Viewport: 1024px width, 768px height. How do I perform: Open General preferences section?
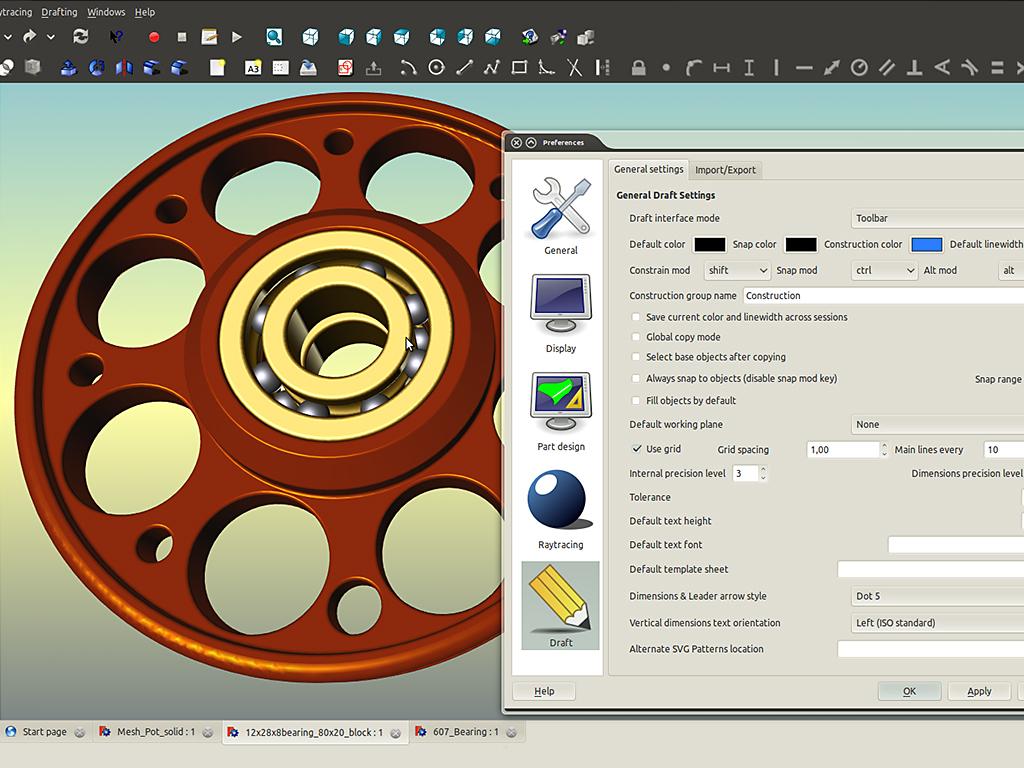pyautogui.click(x=560, y=216)
